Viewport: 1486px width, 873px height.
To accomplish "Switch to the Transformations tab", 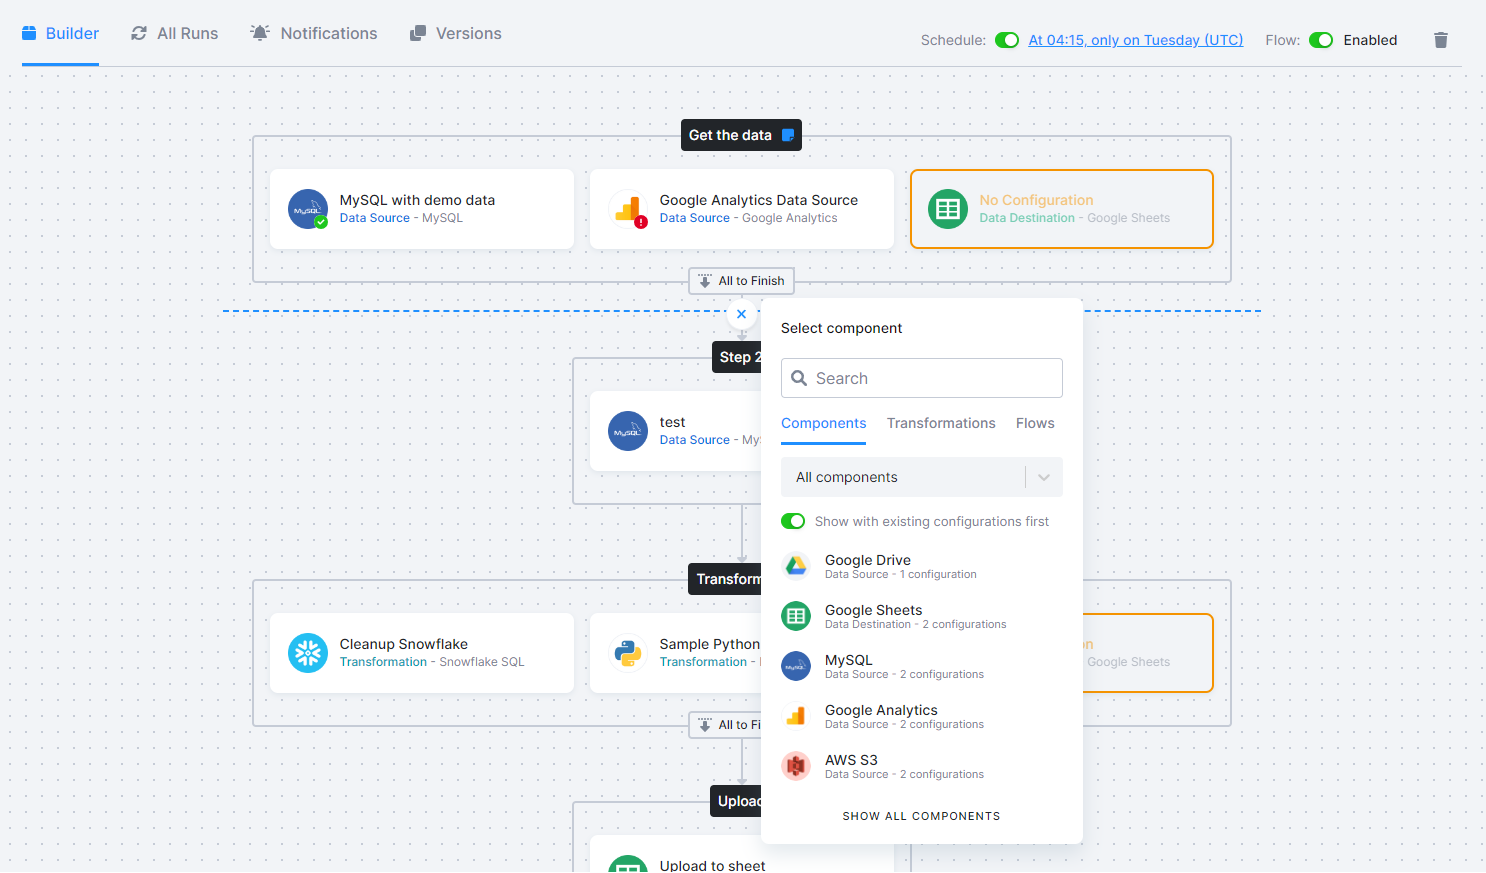I will (940, 423).
